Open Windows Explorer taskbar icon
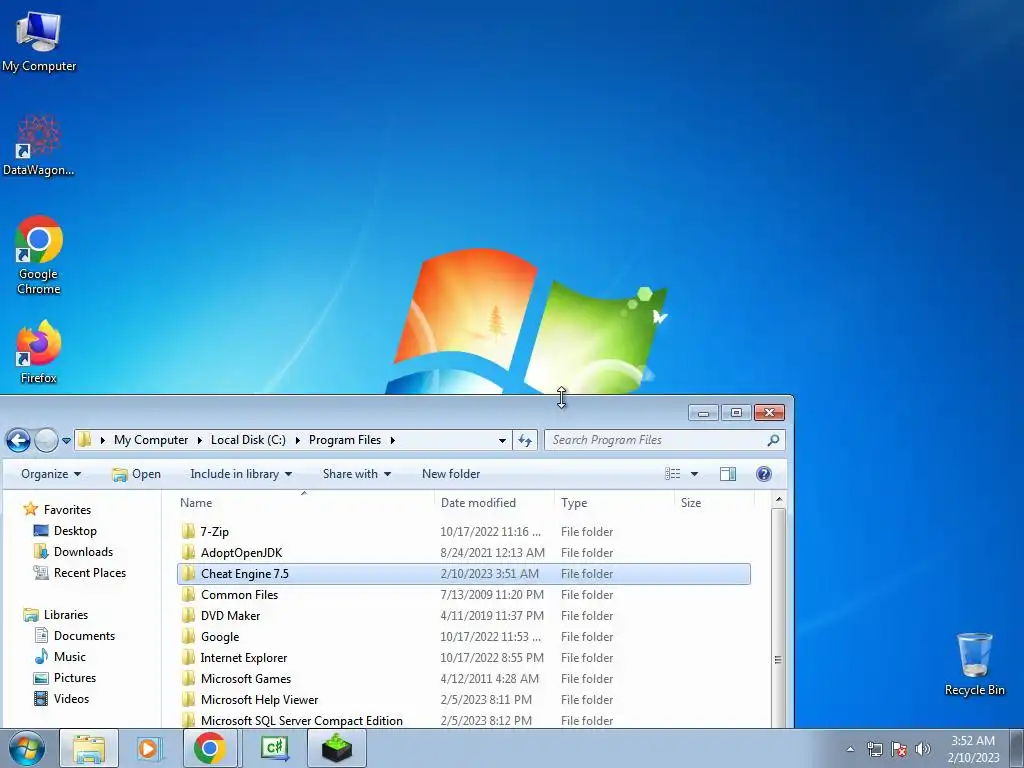The width and height of the screenshot is (1024, 768). point(89,748)
